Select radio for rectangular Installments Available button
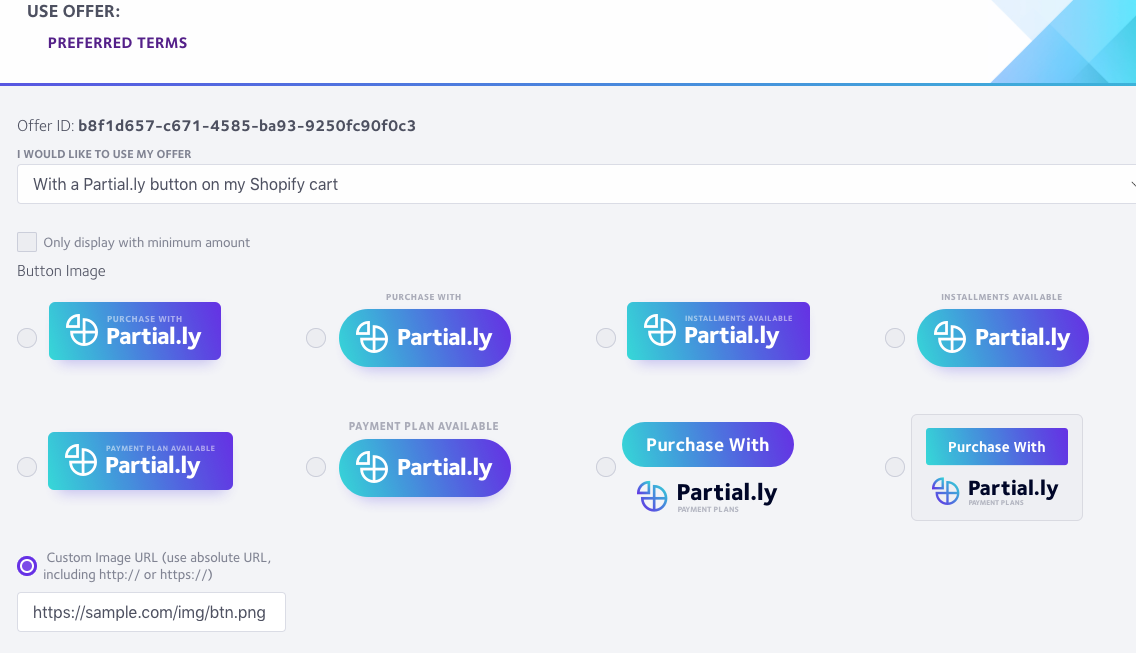1136x653 pixels. point(606,338)
